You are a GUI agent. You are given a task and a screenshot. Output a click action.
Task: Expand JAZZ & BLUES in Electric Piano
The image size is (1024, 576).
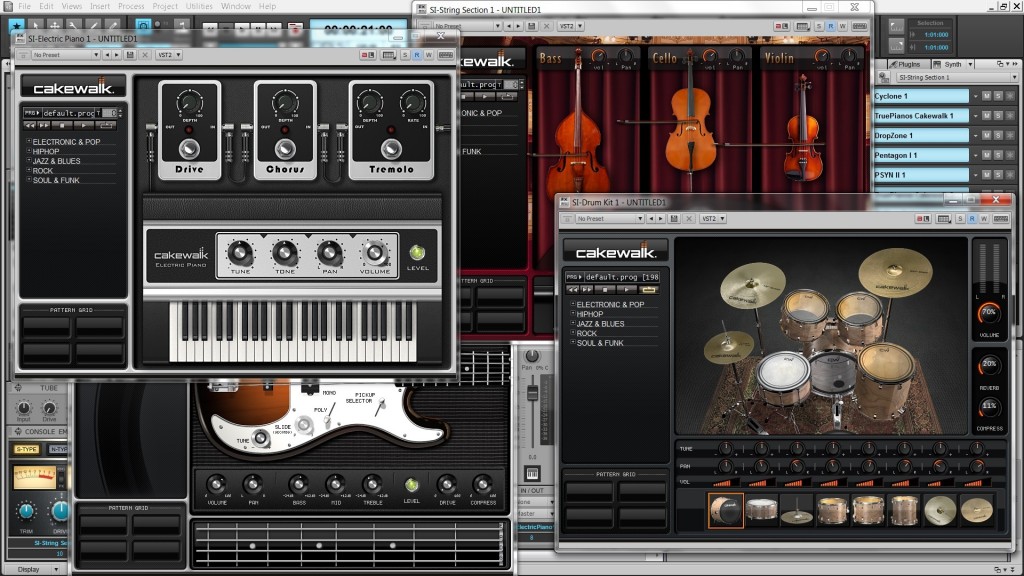[x=29, y=161]
